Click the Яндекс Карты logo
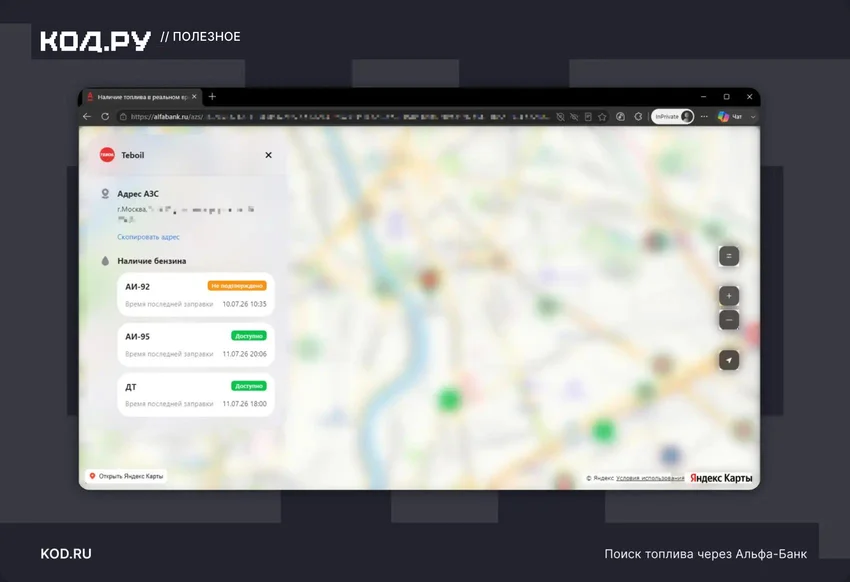This screenshot has width=850, height=582. (721, 478)
